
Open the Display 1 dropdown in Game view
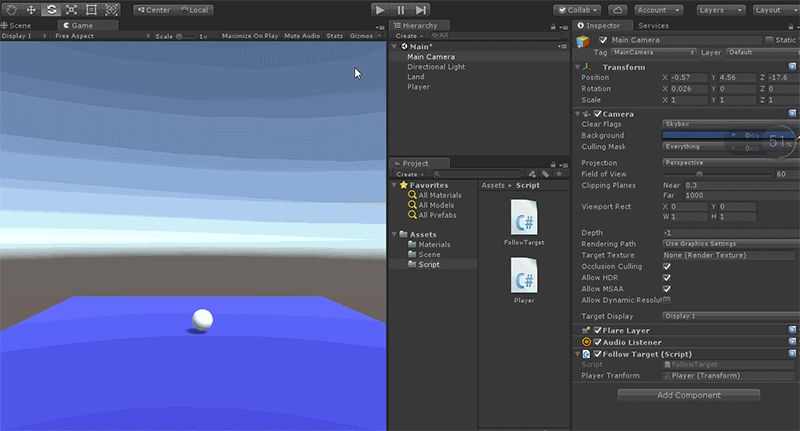click(x=24, y=36)
